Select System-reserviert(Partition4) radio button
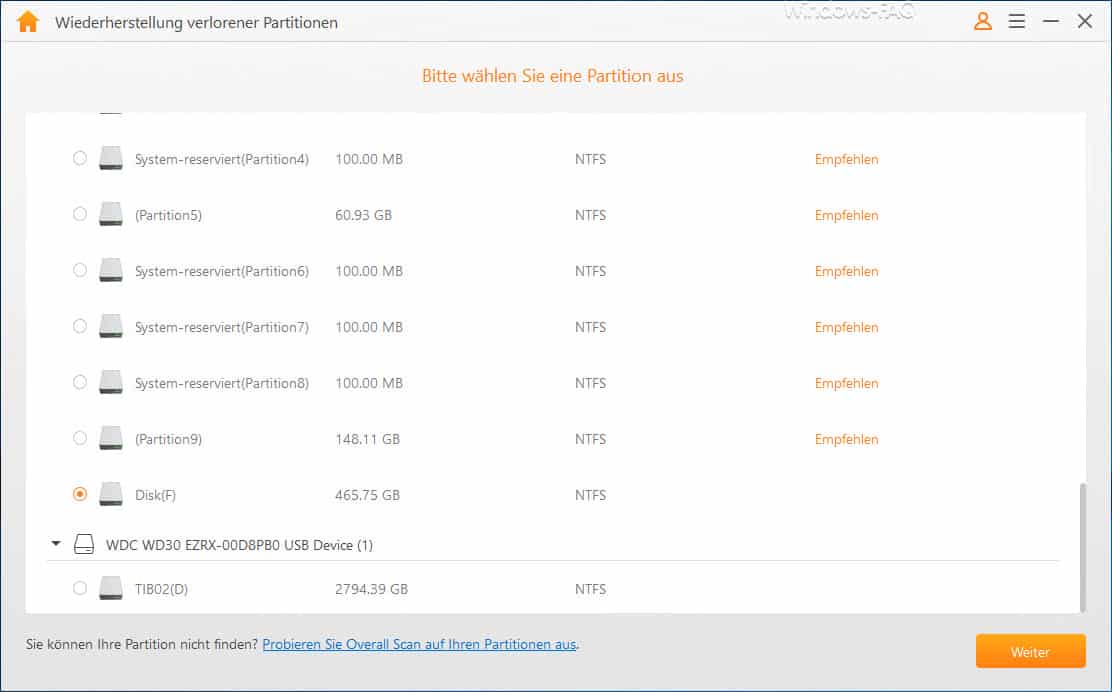 (80, 158)
